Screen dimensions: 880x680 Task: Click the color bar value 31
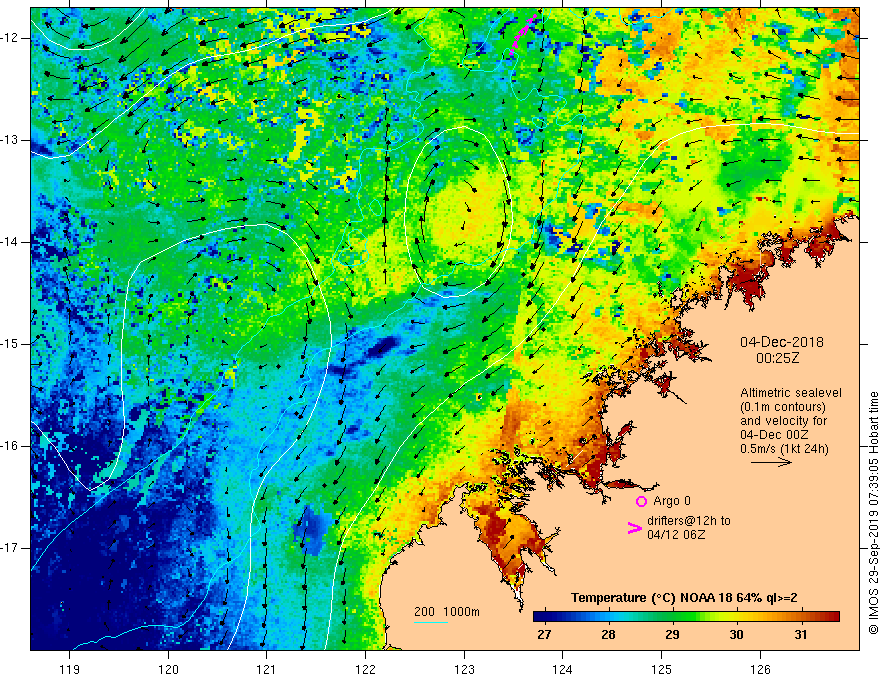(800, 635)
